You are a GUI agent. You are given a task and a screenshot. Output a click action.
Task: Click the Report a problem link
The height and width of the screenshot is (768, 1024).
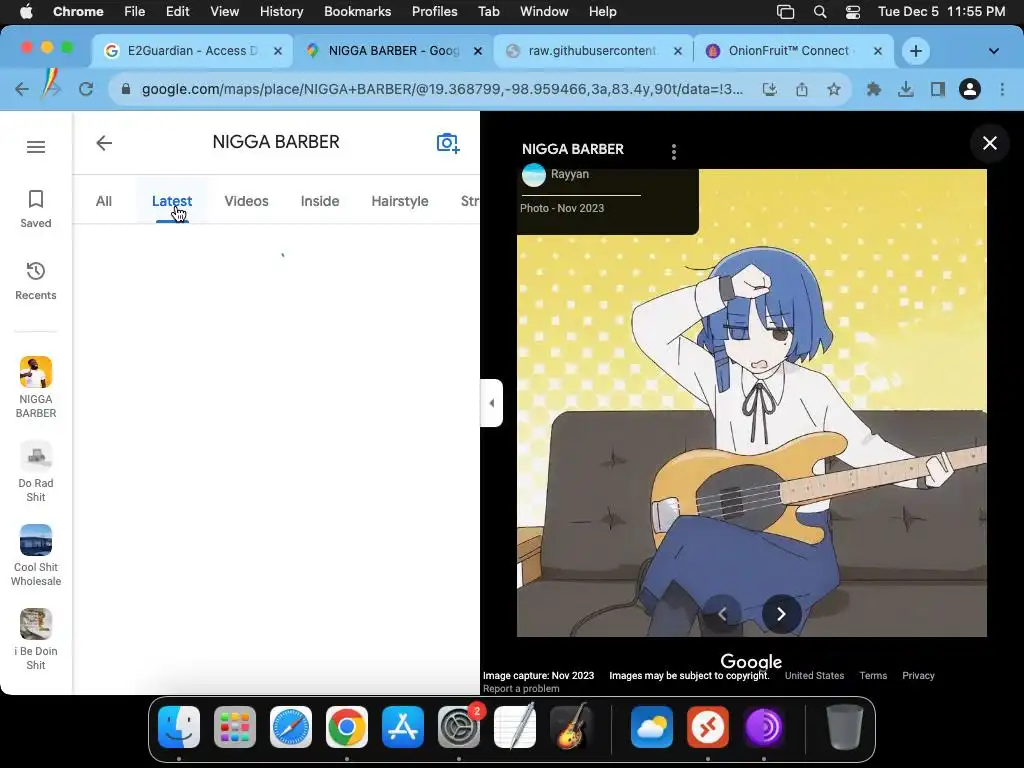point(521,688)
